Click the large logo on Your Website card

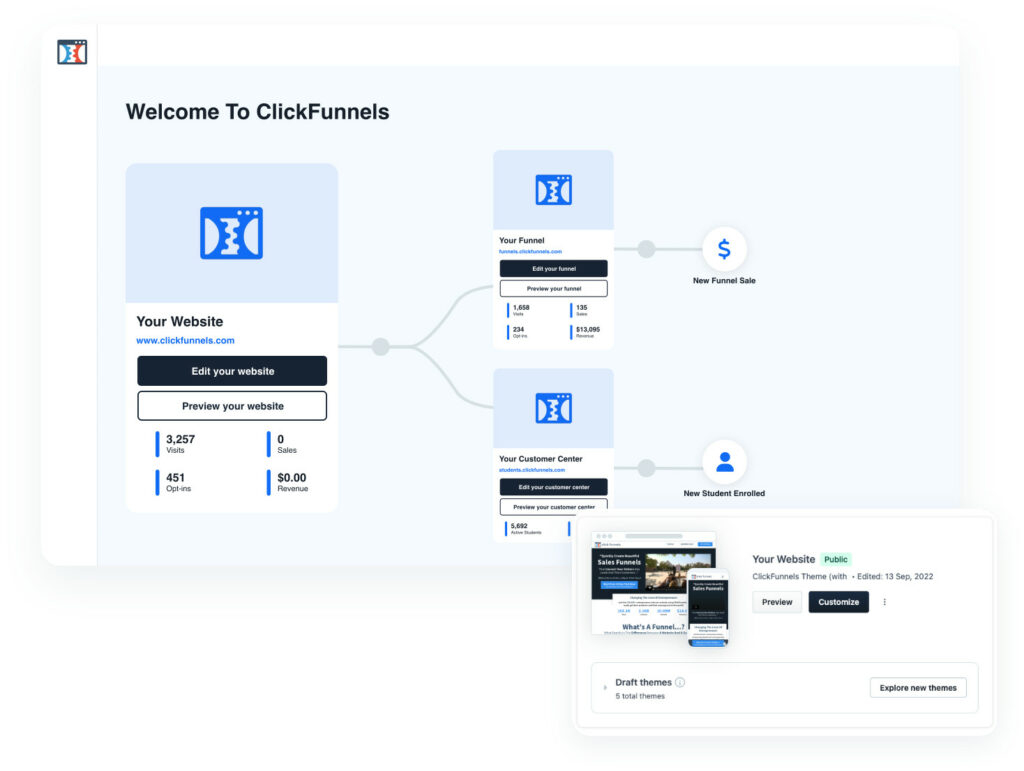[231, 233]
